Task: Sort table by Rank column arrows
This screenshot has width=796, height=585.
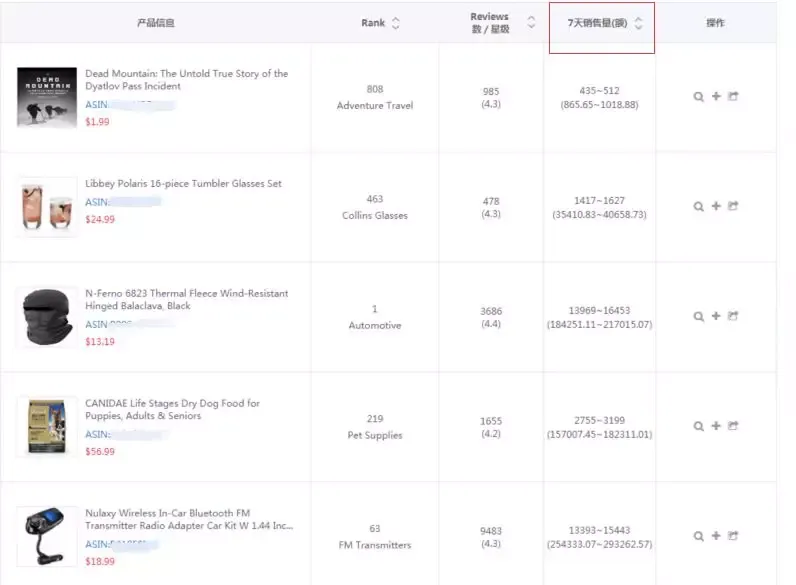Action: (x=395, y=23)
